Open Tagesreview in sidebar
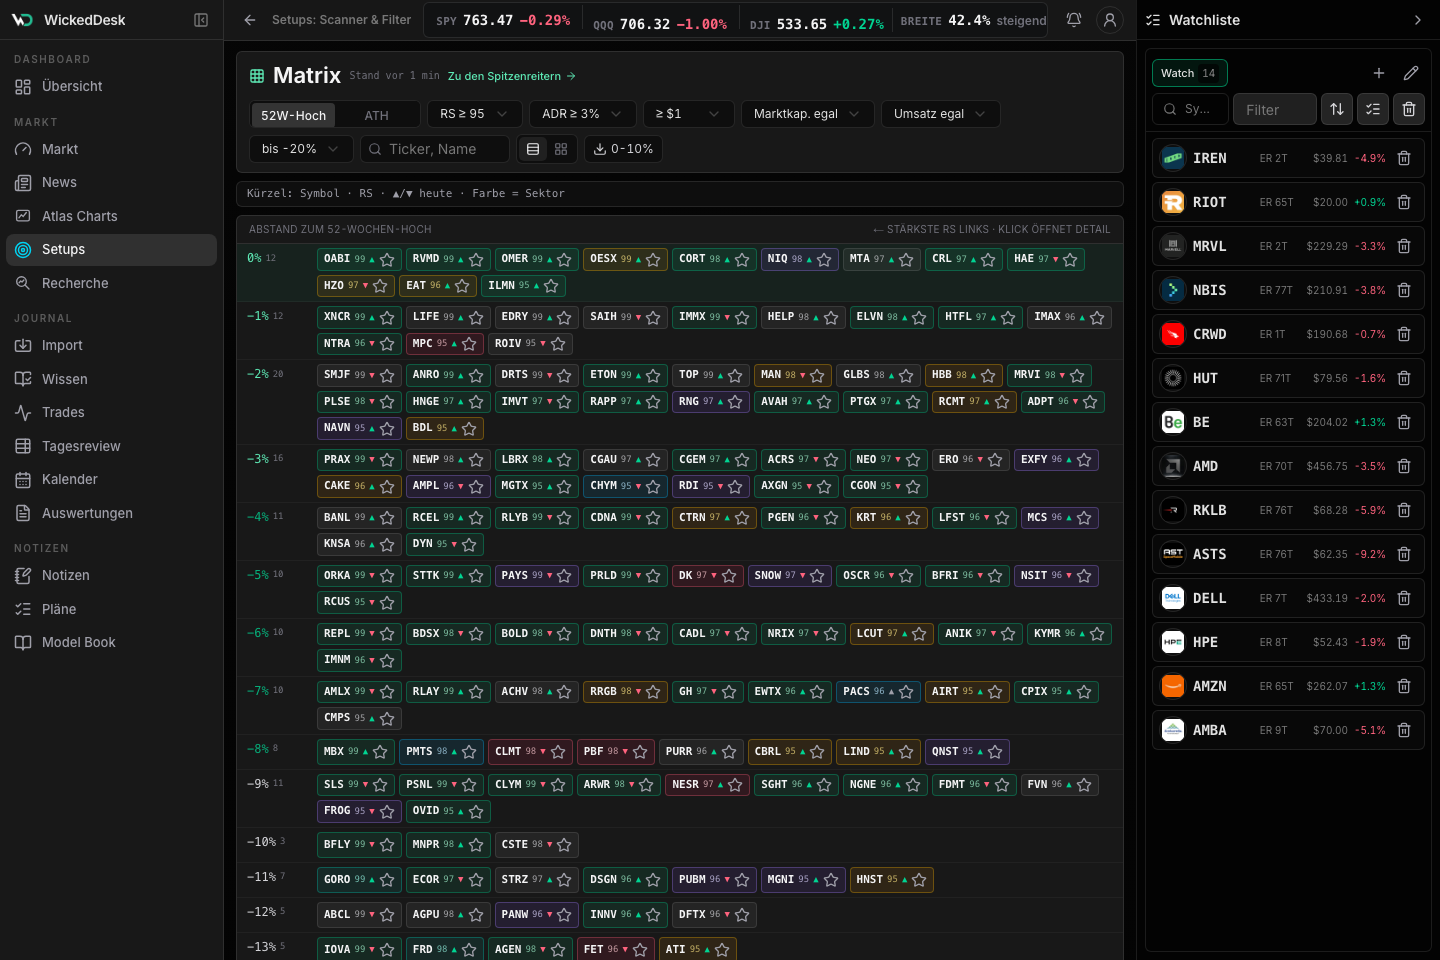This screenshot has width=1440, height=960. pyautogui.click(x=111, y=446)
